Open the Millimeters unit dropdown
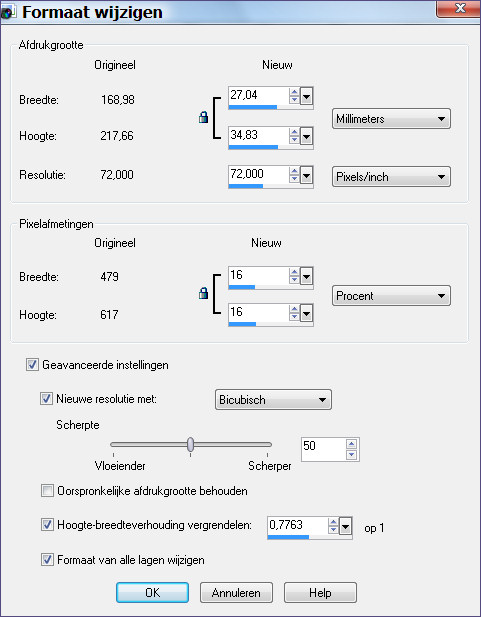Image resolution: width=481 pixels, height=617 pixels. (391, 119)
